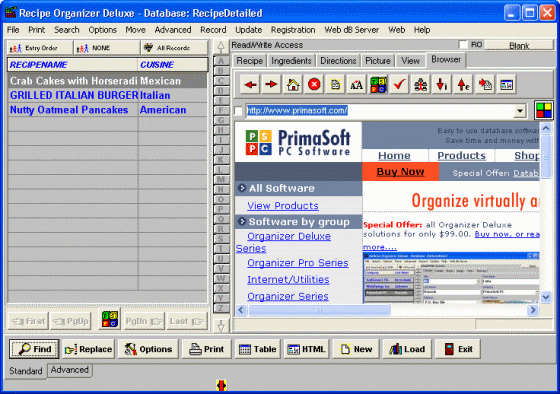Open the View Products link
This screenshot has height=394, width=560.
(283, 206)
